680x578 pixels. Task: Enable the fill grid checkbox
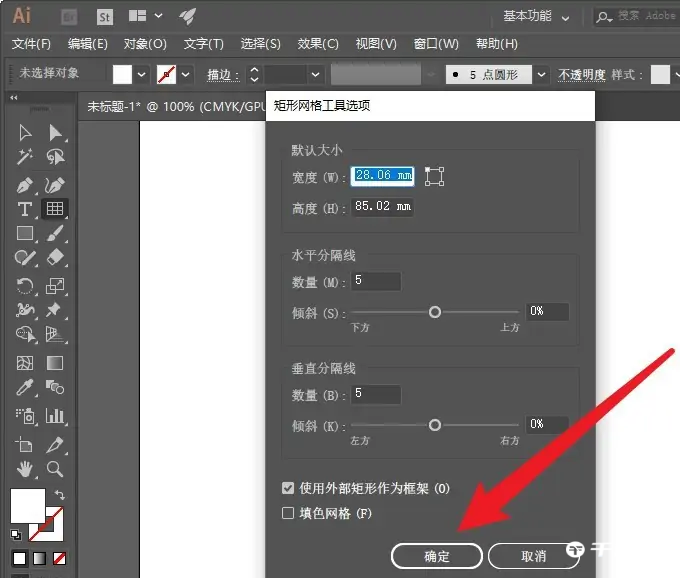(288, 513)
